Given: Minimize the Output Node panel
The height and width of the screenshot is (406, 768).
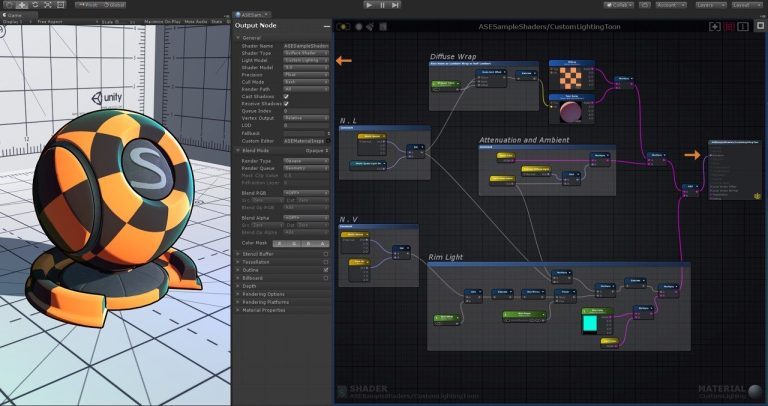Looking at the screenshot, I should pos(327,25).
